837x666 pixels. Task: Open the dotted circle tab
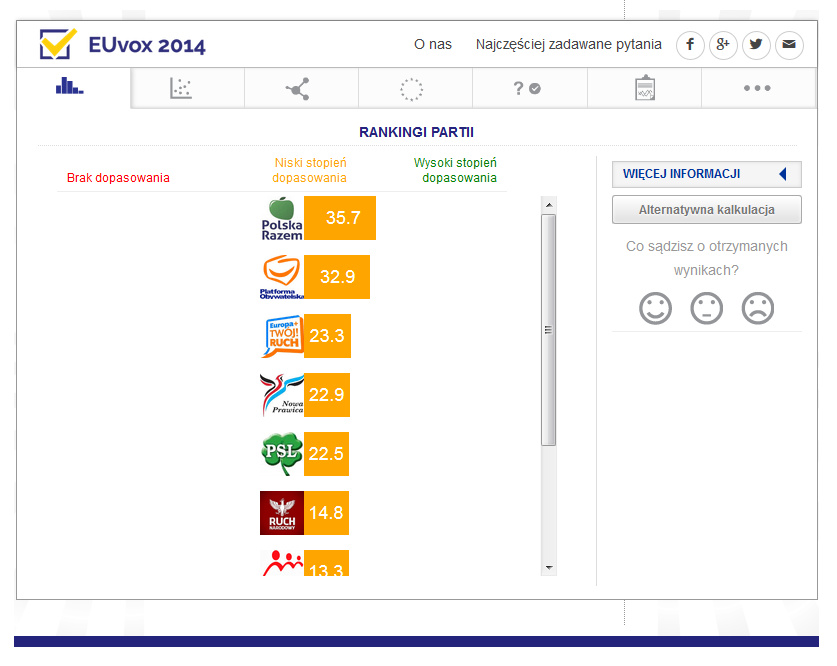(x=415, y=88)
